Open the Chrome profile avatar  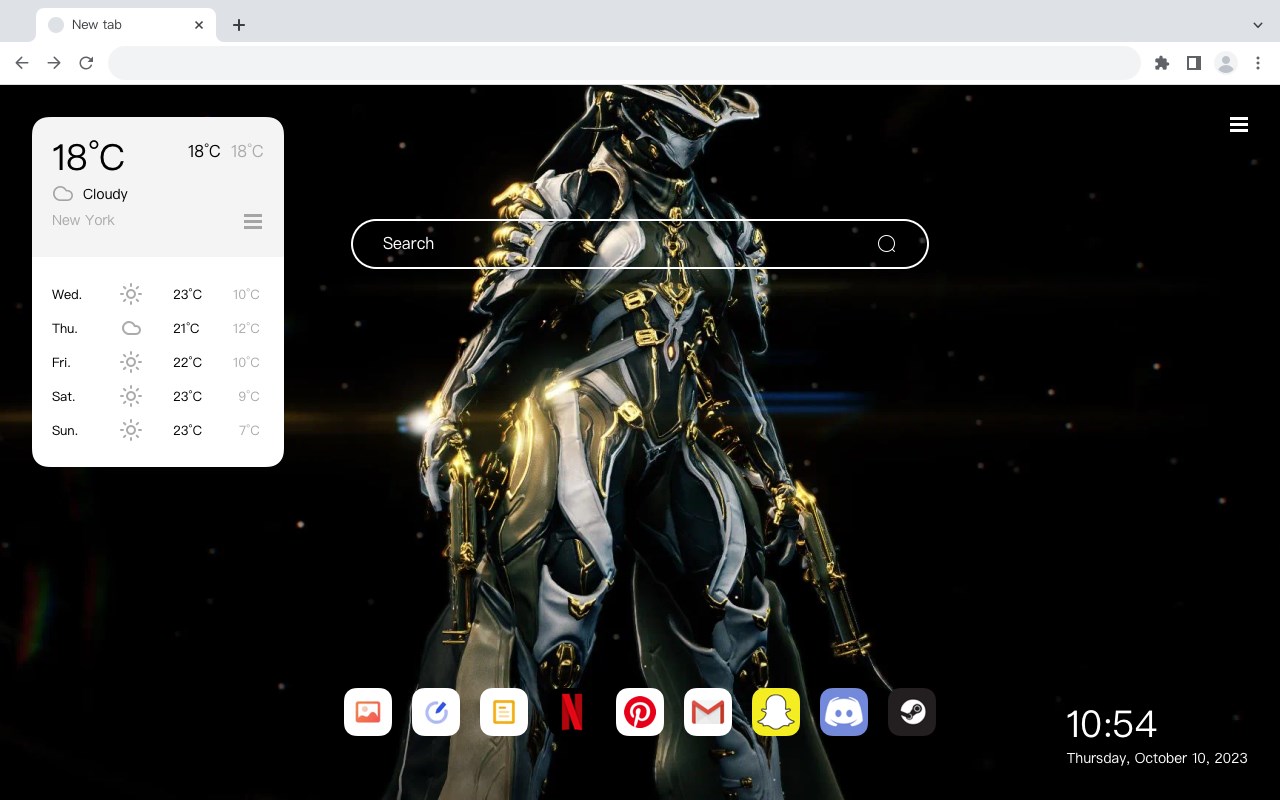[x=1226, y=63]
